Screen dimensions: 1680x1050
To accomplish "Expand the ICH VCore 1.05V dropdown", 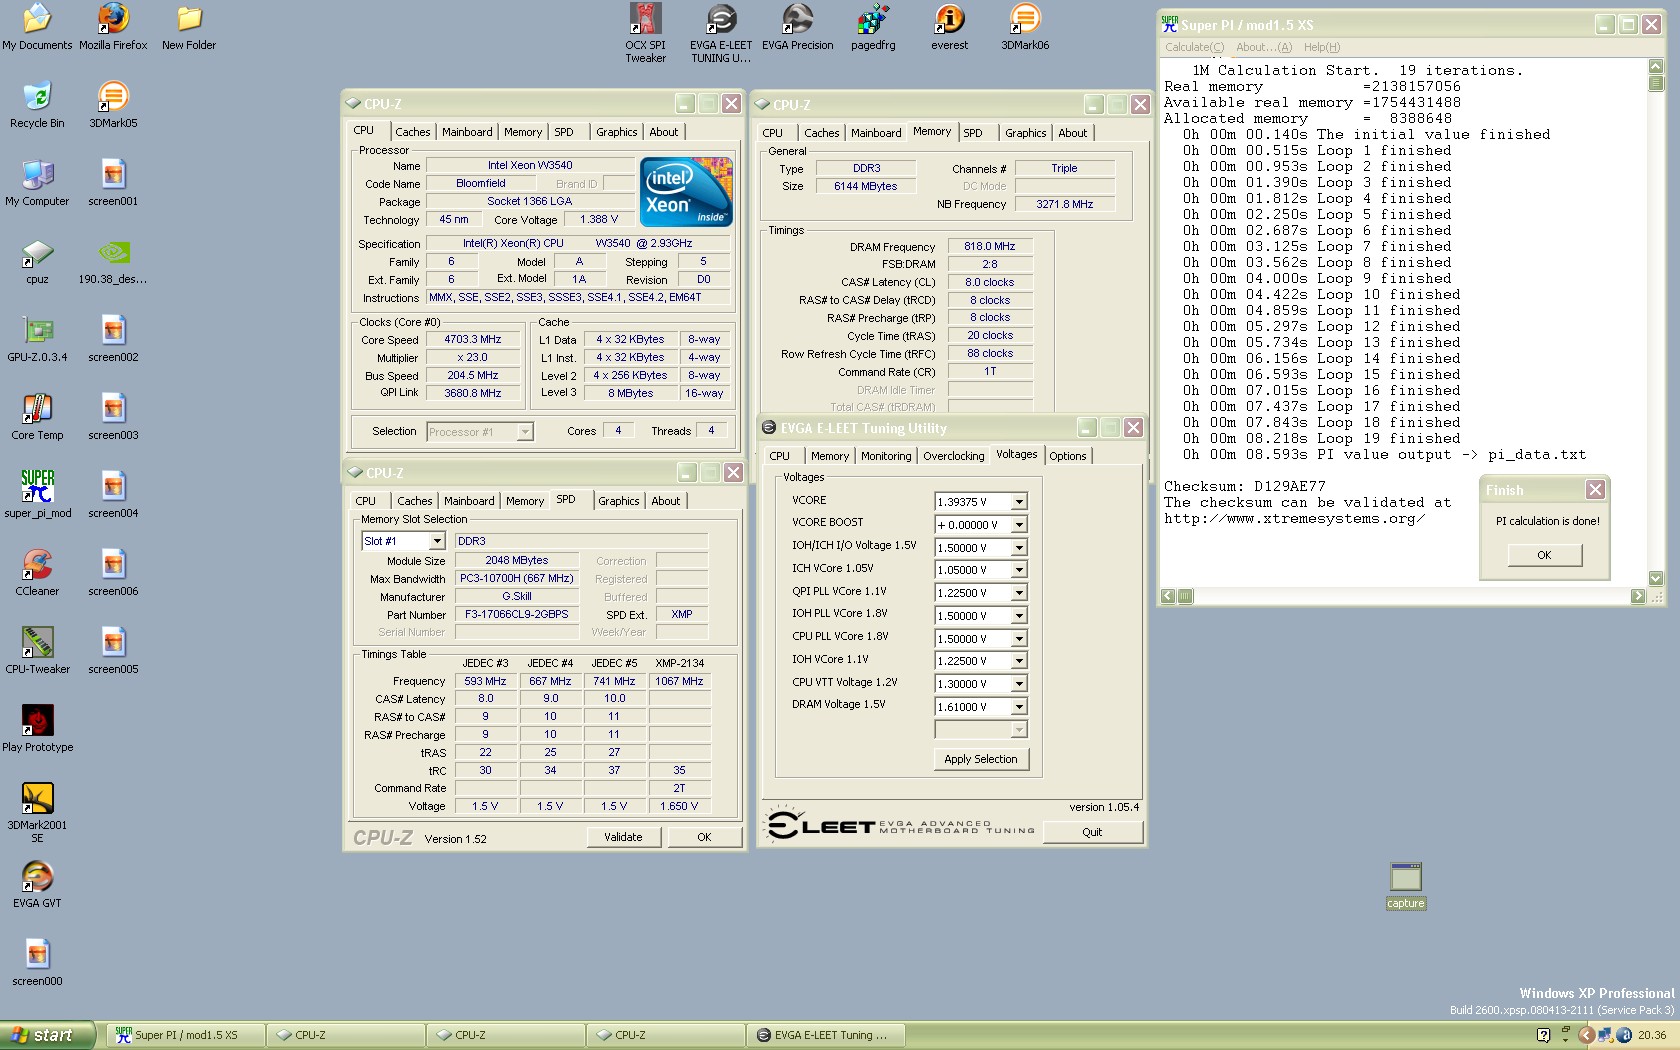I will (1019, 570).
